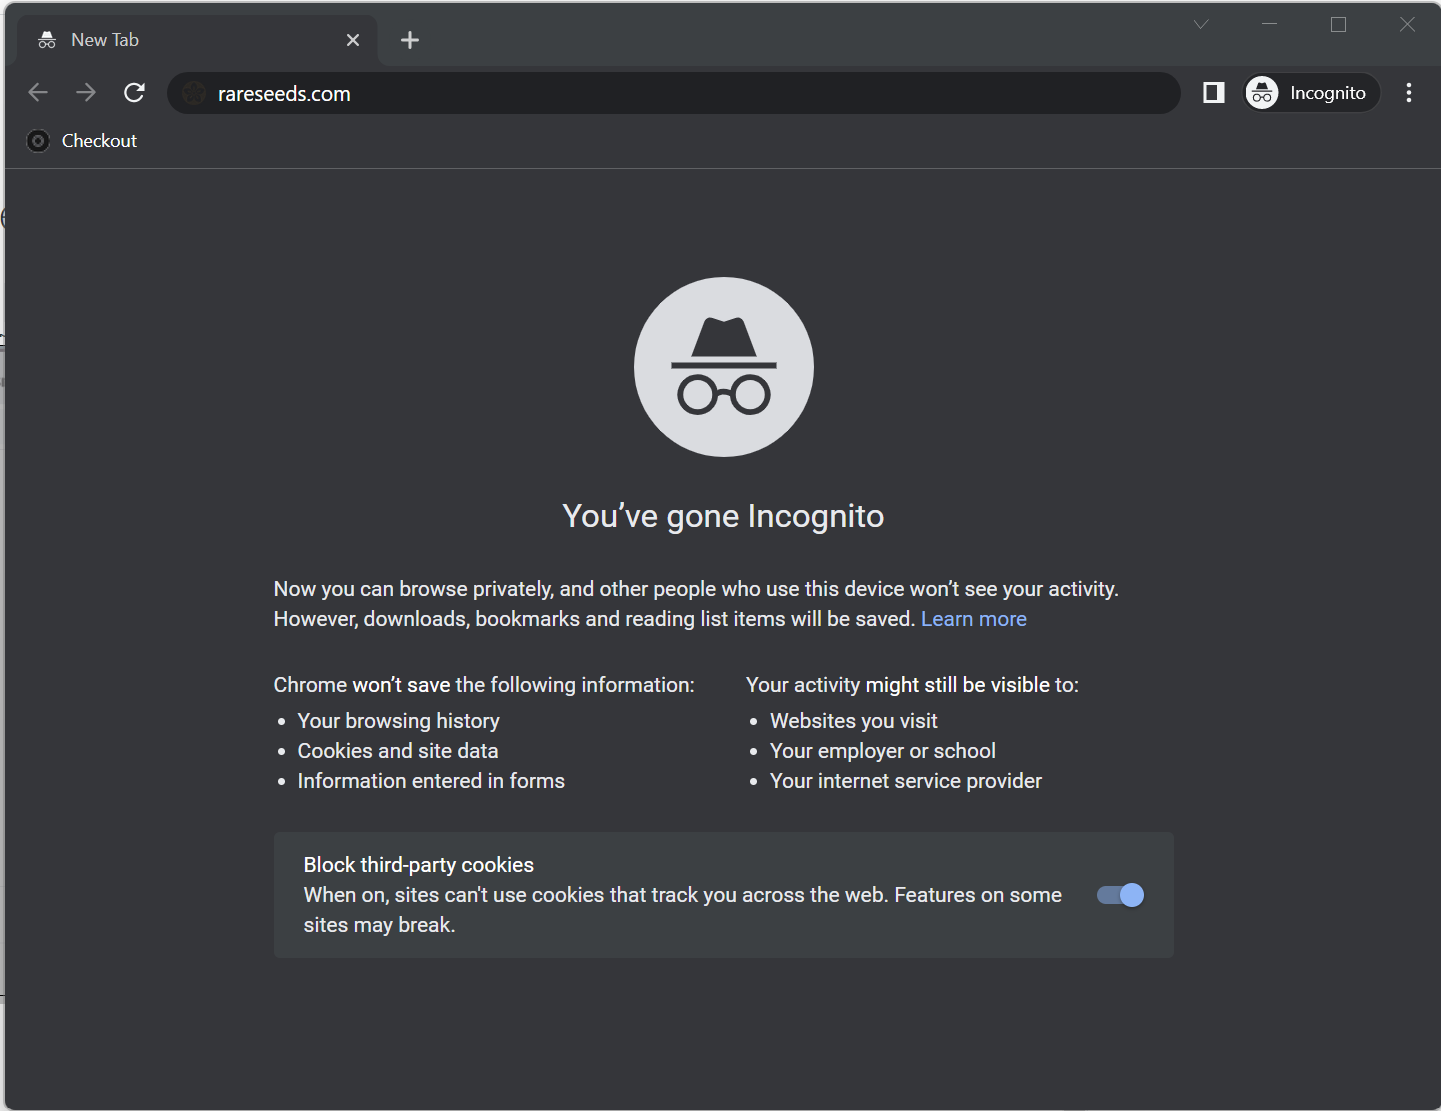
Task: Click the large Incognito hat logo
Action: [724, 367]
